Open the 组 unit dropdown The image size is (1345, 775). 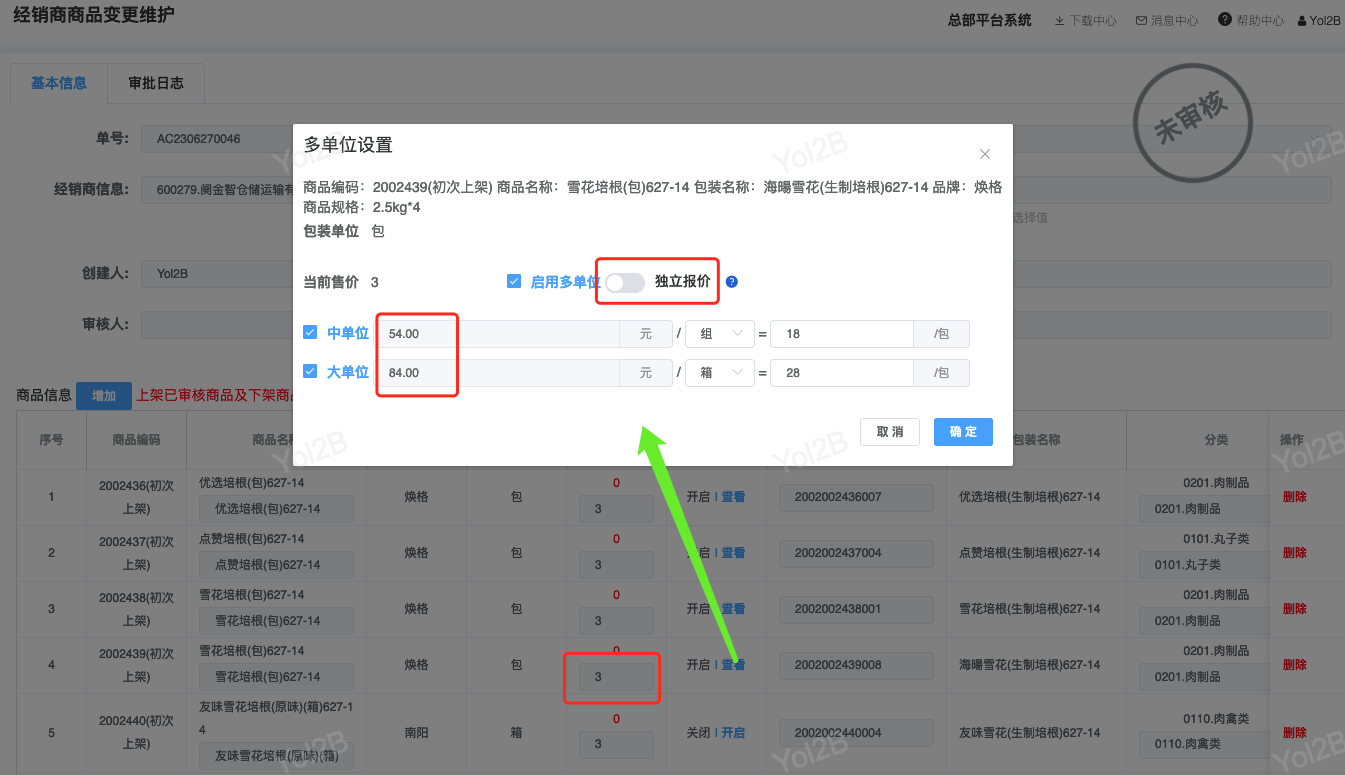[721, 334]
